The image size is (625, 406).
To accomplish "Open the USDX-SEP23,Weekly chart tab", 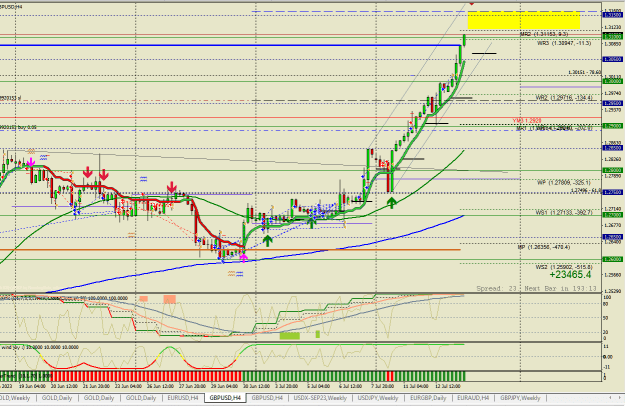I will tap(320, 398).
